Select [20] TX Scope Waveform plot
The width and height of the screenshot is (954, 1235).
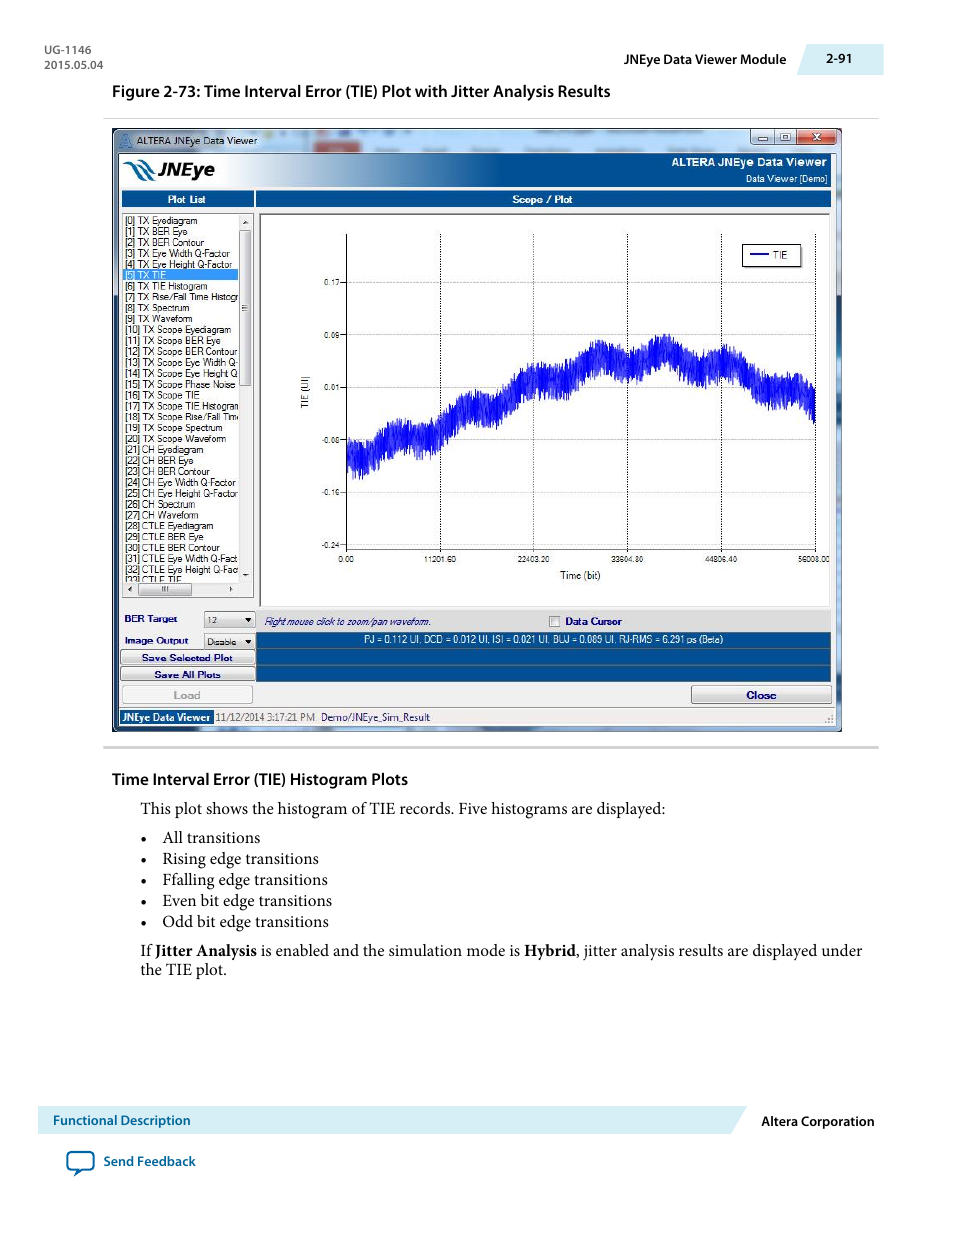[175, 439]
